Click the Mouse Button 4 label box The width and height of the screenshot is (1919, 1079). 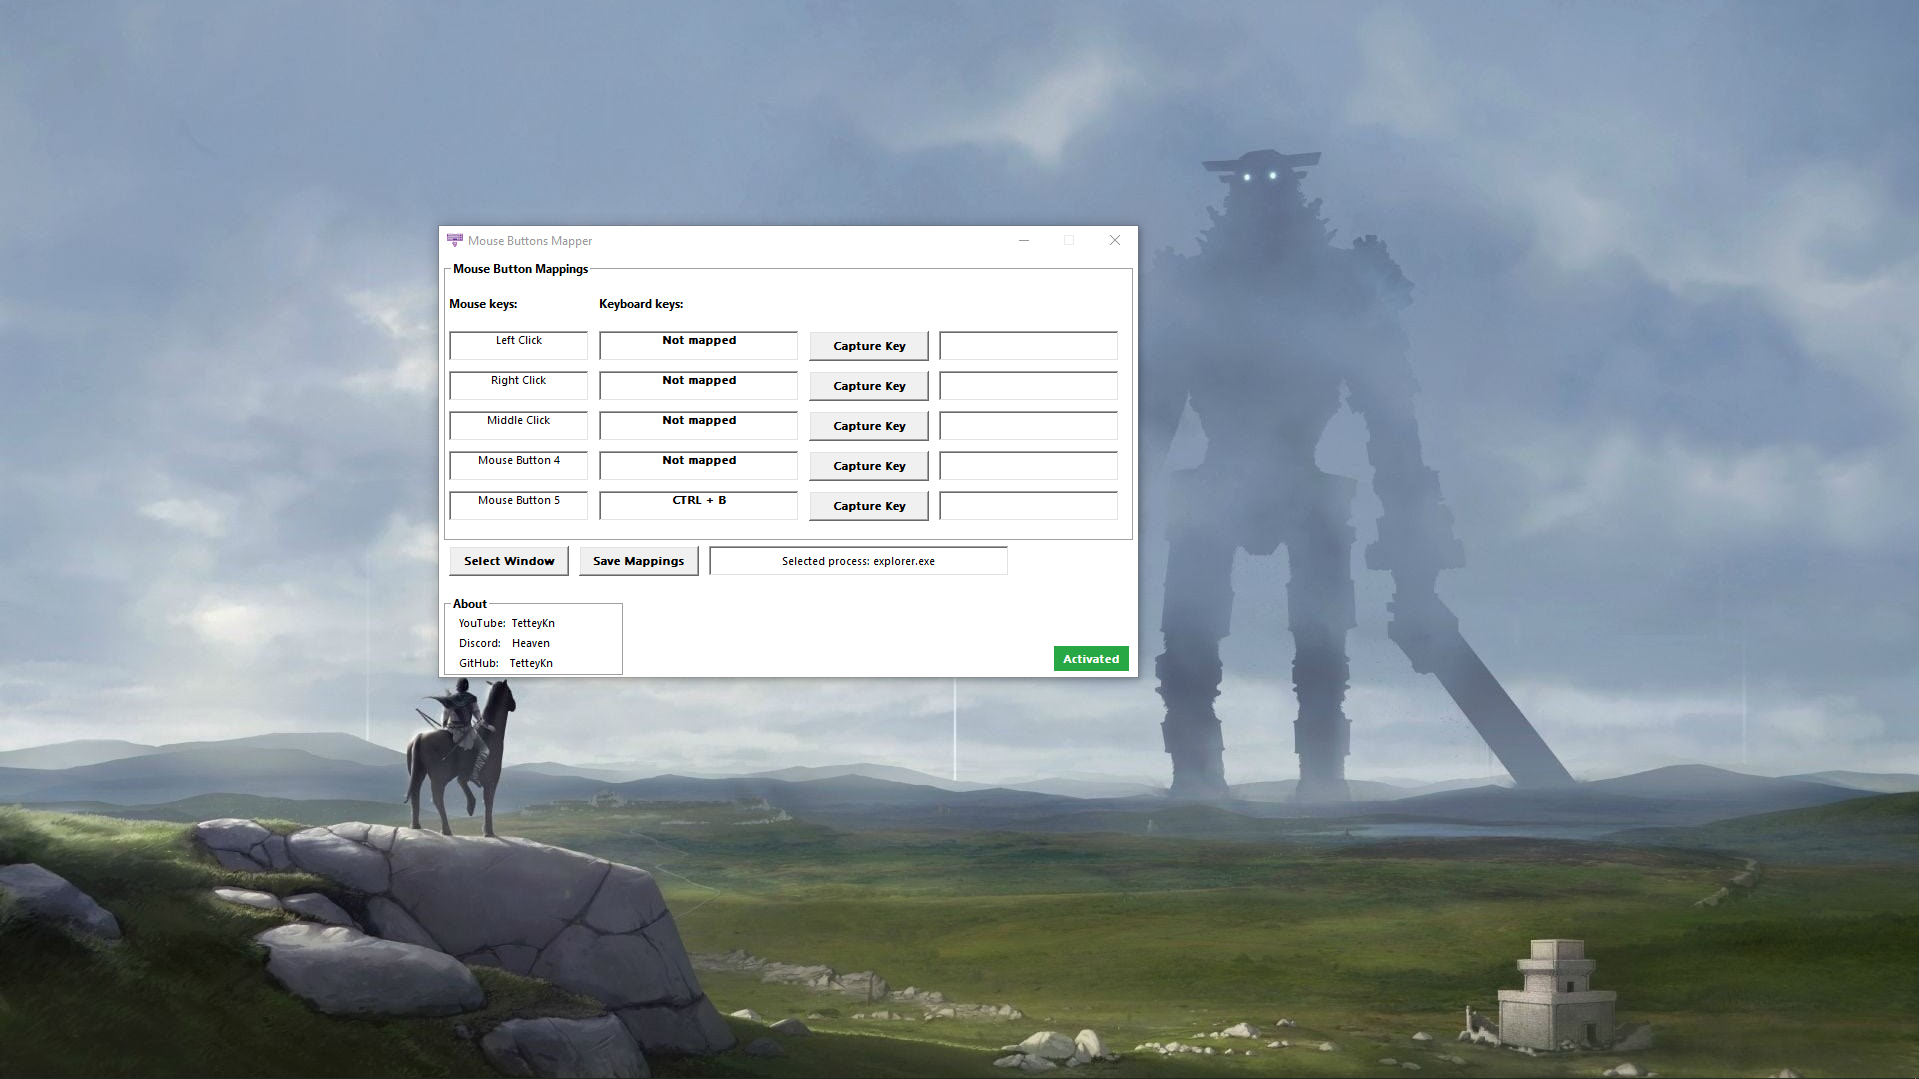[x=518, y=465]
